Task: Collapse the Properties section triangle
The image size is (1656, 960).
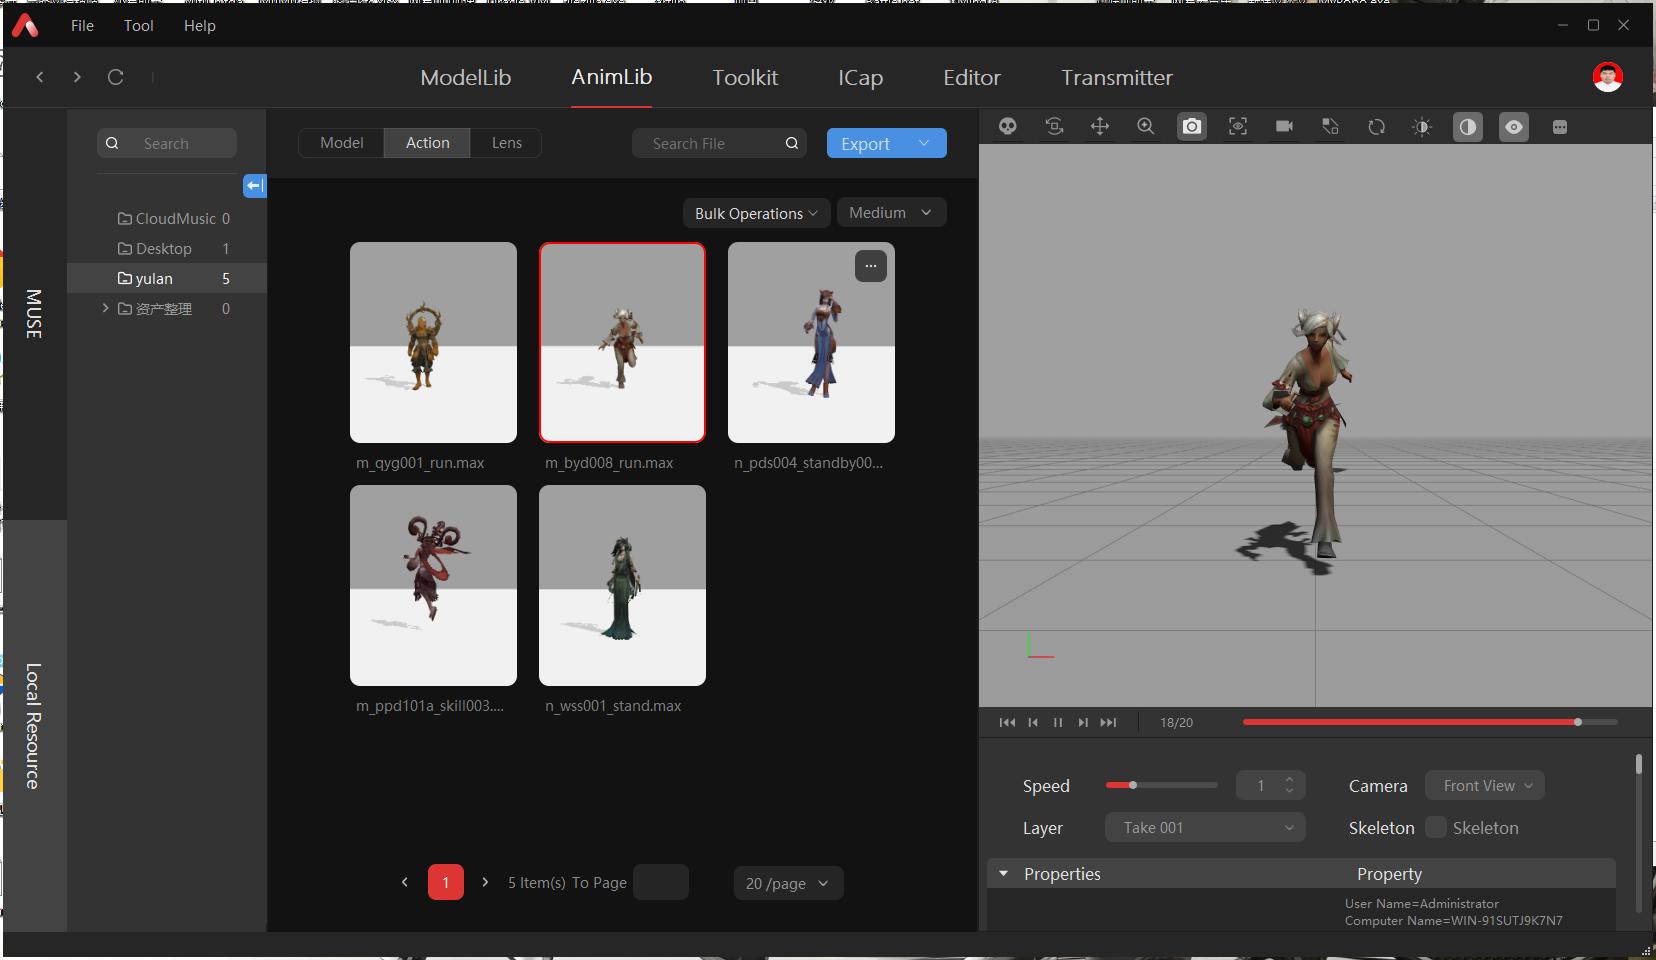Action: tap(1003, 873)
